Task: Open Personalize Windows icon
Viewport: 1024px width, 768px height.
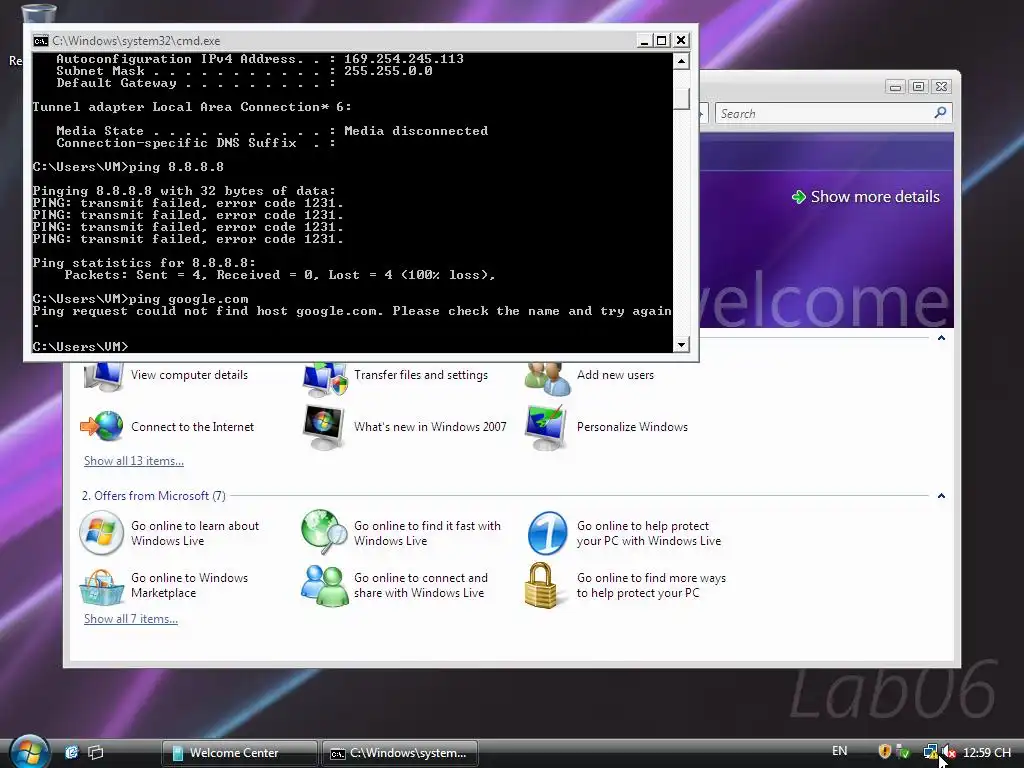Action: (547, 426)
